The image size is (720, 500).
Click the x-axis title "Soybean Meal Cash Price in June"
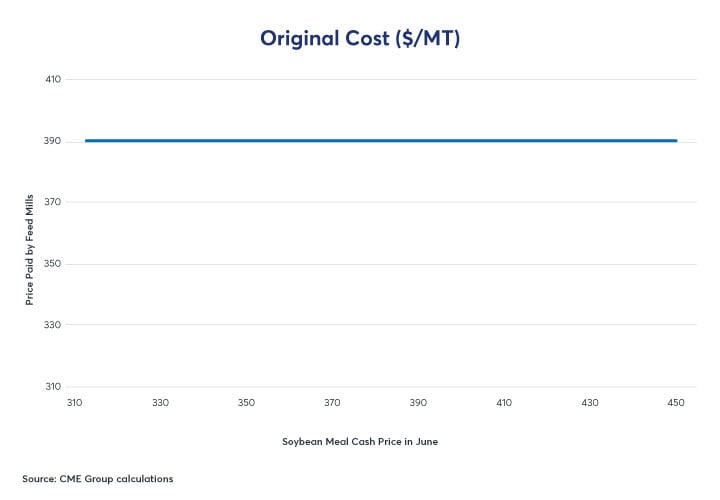point(359,441)
